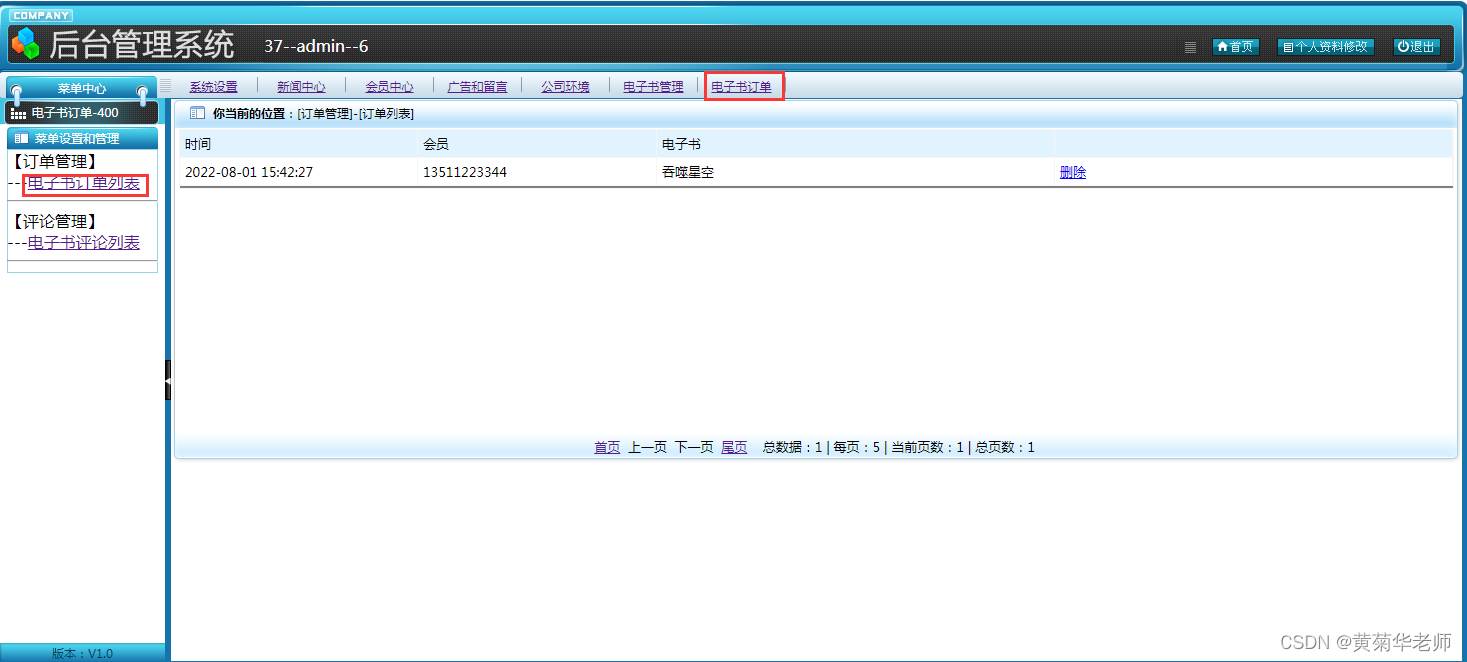
Task: Collapse the sidebar using the dark edge handle
Action: pos(167,380)
